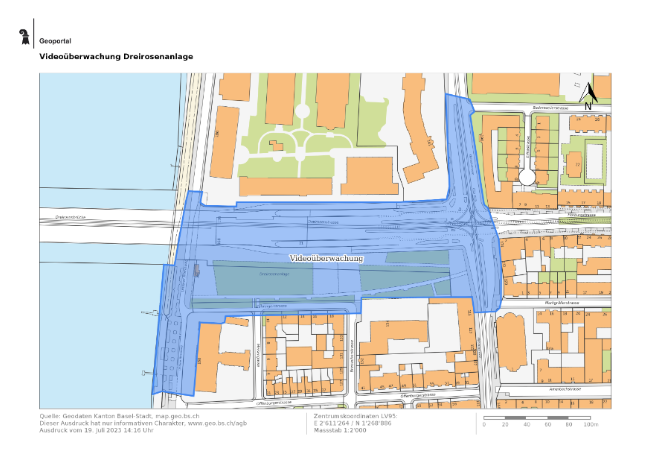Click the Geoportal header text
Viewport: 650px width, 467px height.
coord(54,40)
